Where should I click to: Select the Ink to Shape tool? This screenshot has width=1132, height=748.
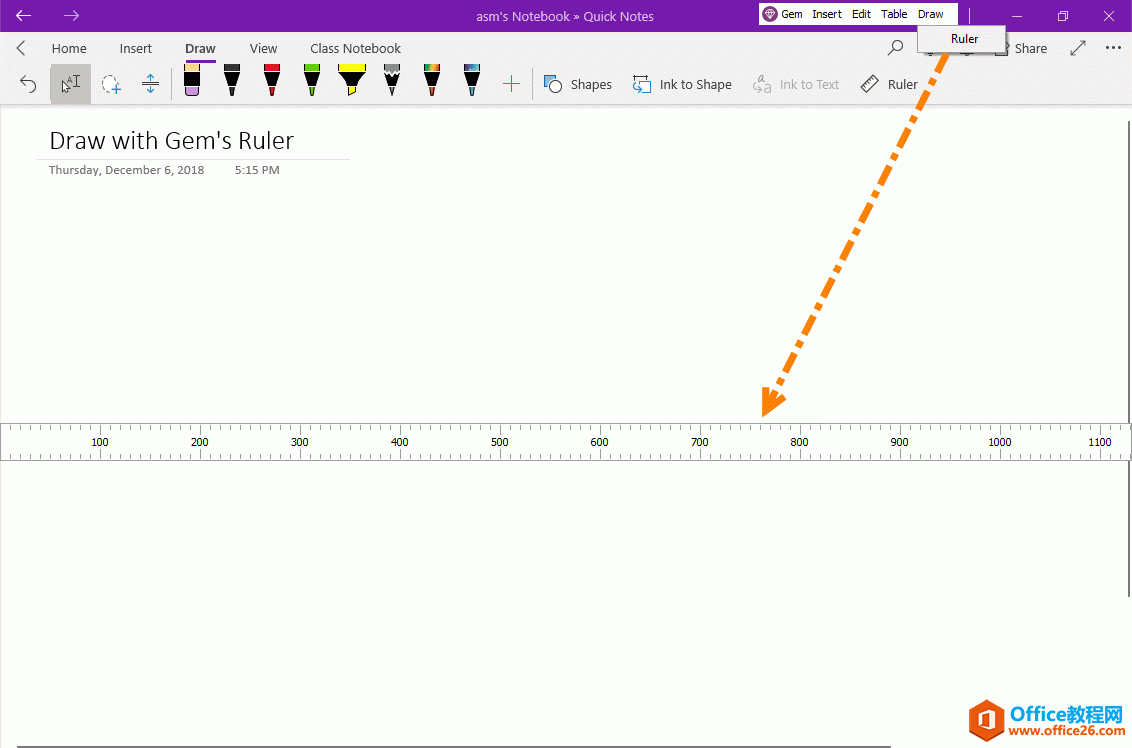(682, 84)
